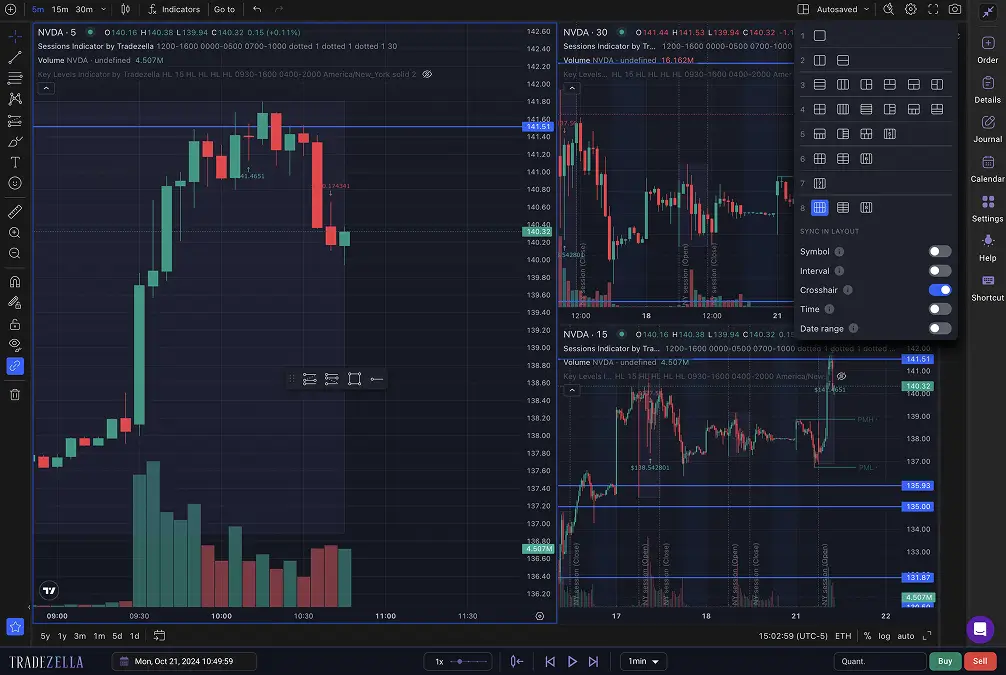Click the Sell button
This screenshot has height=675, width=1006.
click(x=980, y=662)
